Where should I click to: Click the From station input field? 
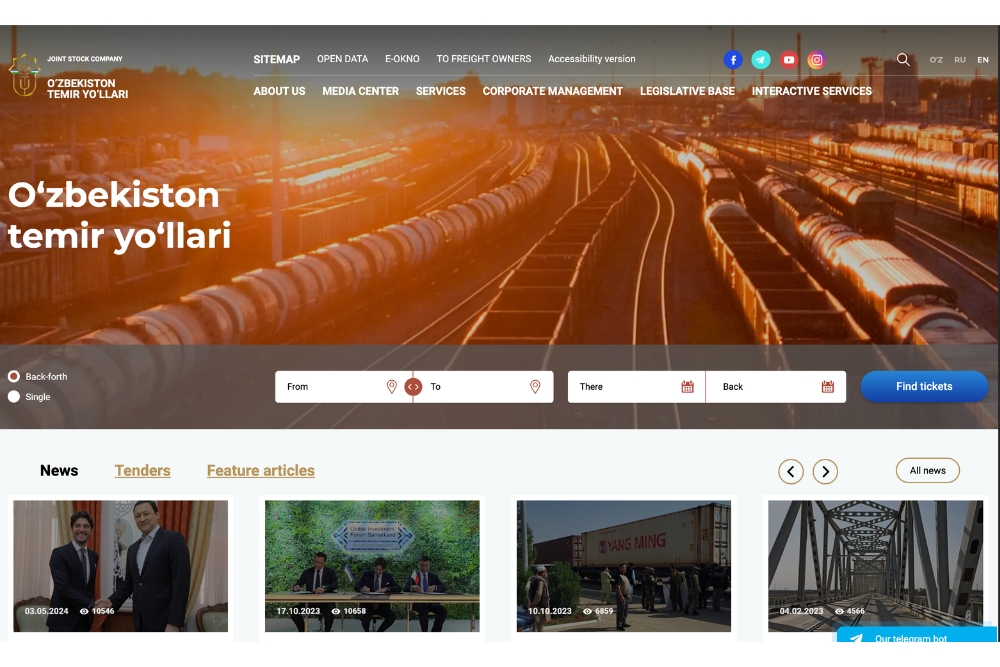(335, 387)
